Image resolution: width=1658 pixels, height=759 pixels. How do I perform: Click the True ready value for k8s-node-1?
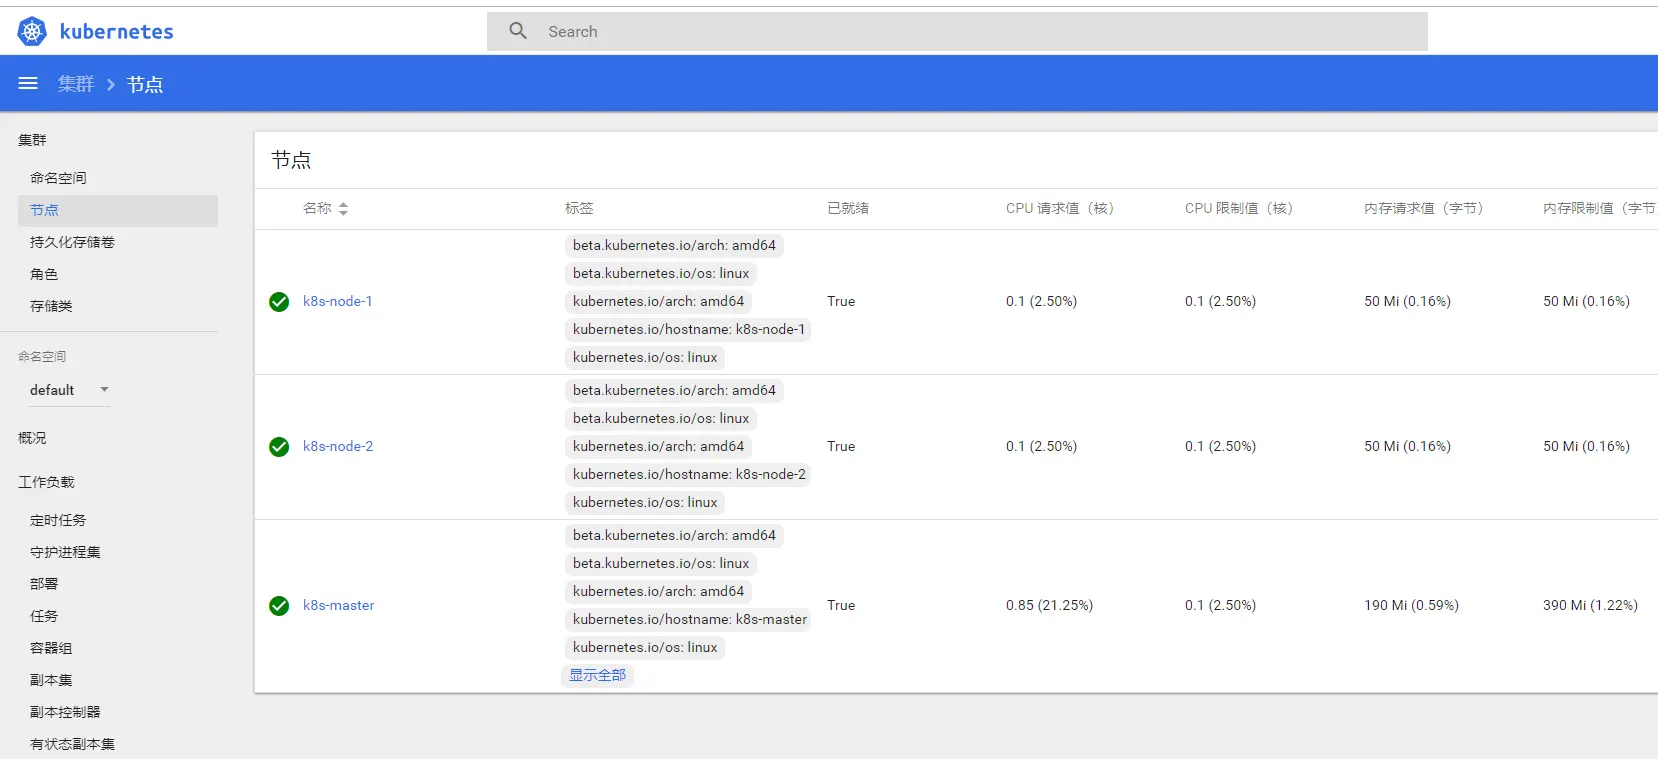coord(841,301)
